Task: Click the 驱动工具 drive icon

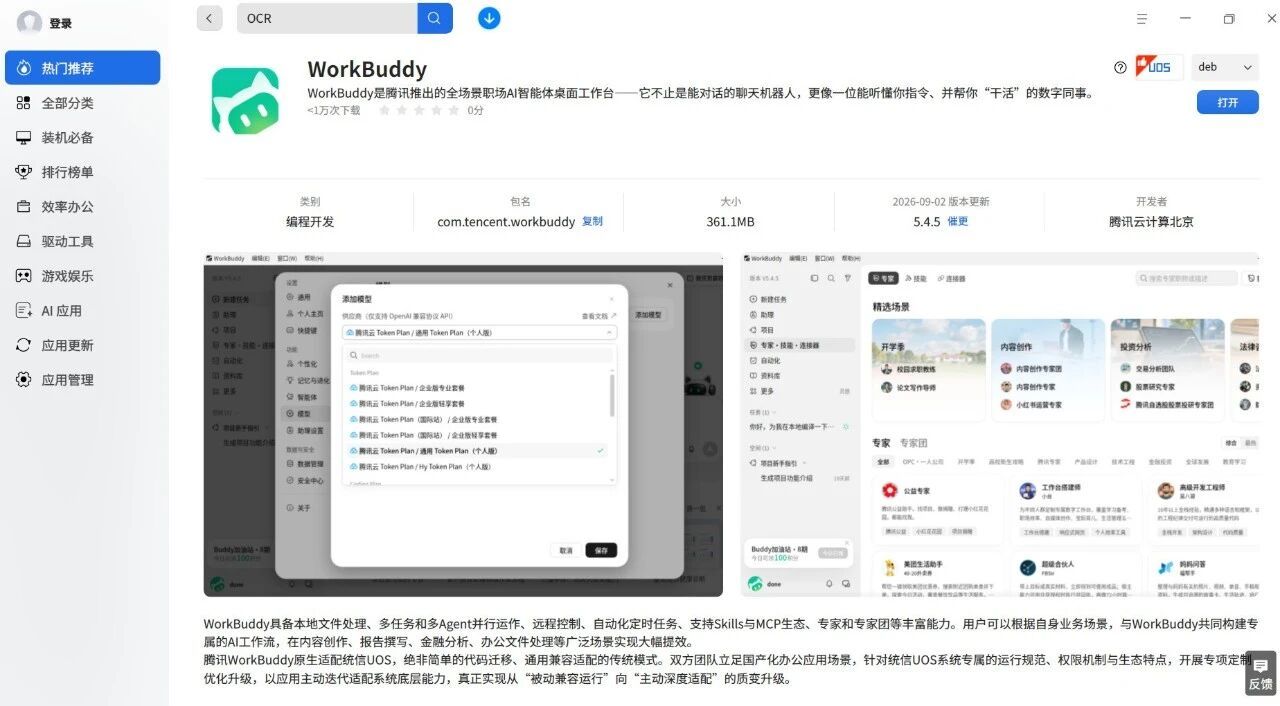Action: click(x=24, y=241)
